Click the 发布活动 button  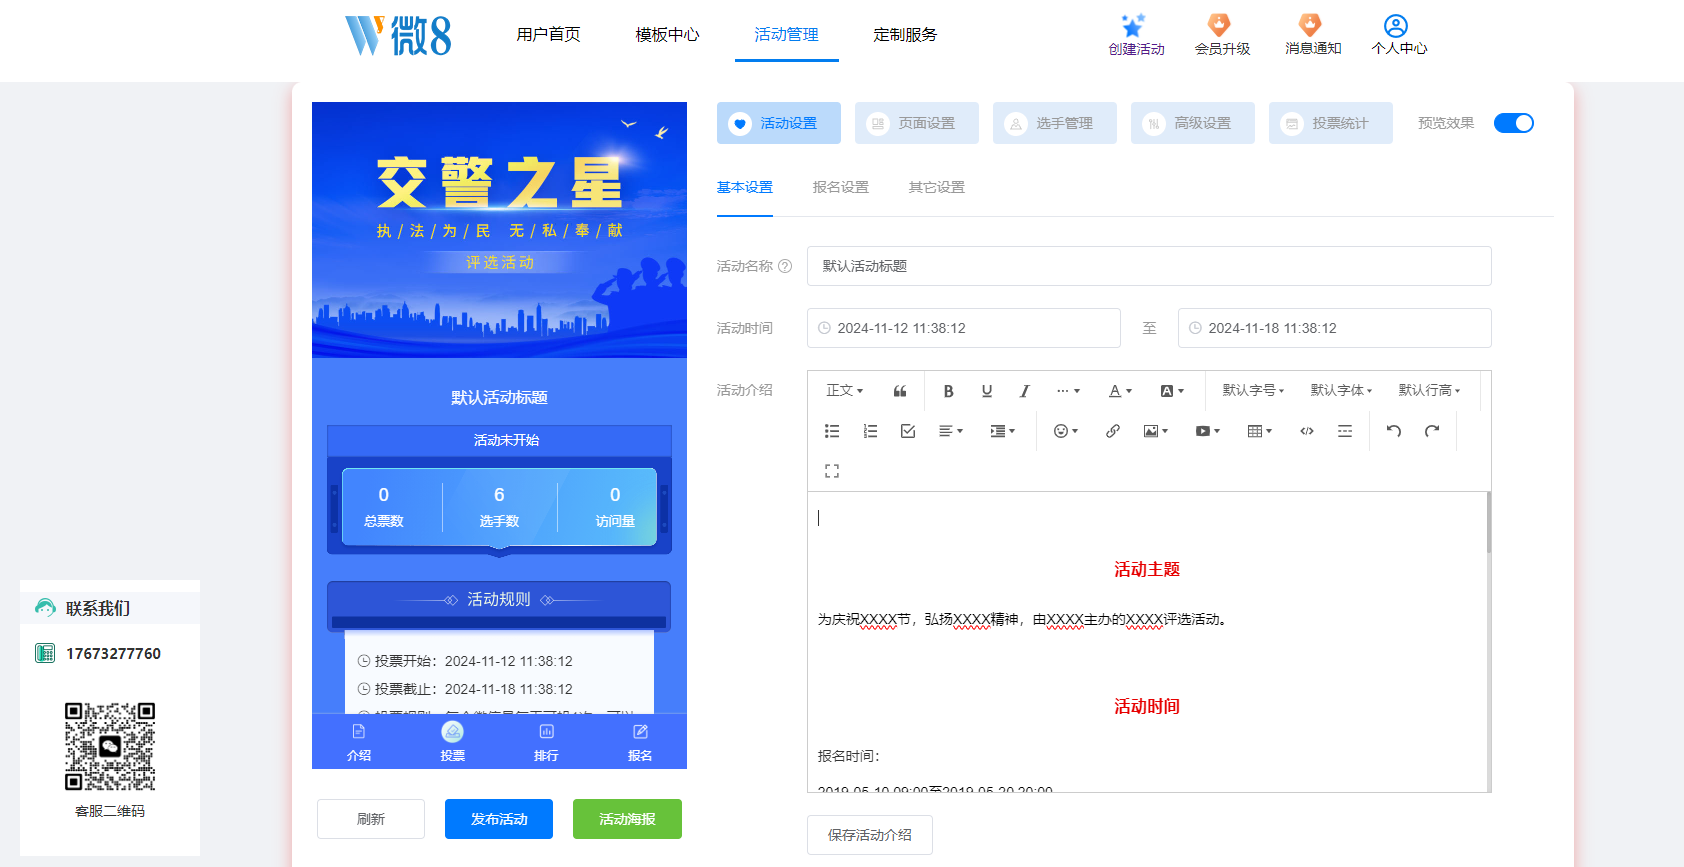pos(499,819)
